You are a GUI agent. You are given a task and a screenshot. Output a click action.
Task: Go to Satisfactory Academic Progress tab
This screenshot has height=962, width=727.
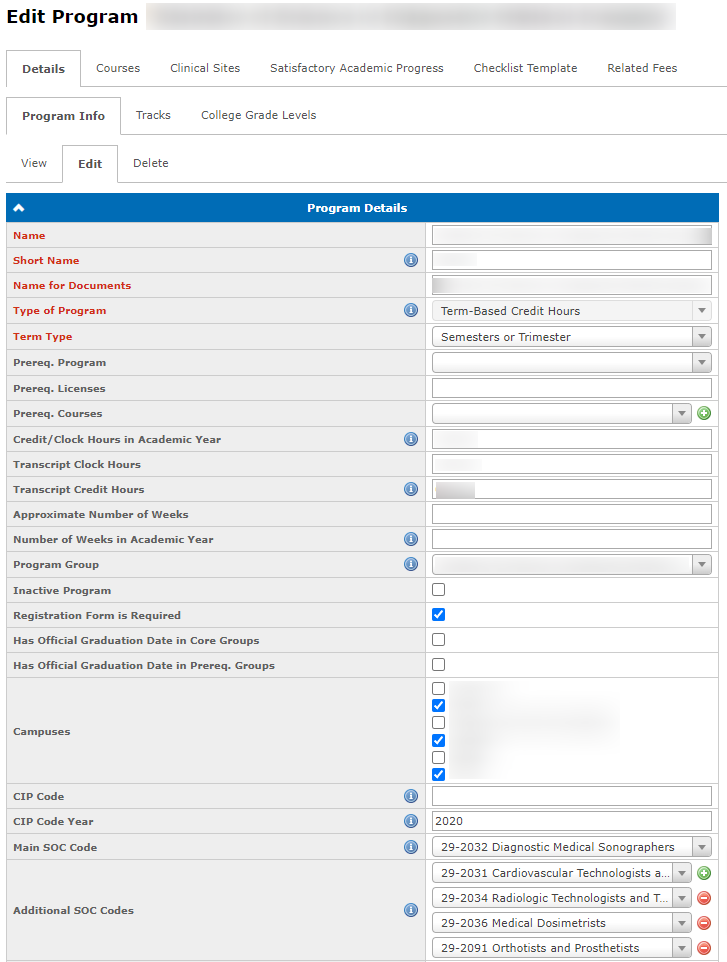point(356,68)
